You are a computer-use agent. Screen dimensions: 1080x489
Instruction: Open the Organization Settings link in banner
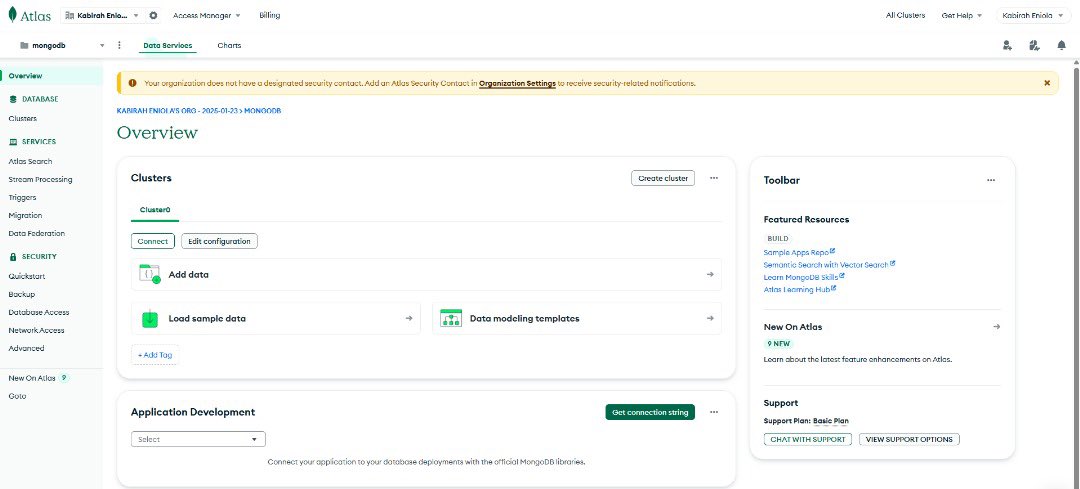coord(517,83)
